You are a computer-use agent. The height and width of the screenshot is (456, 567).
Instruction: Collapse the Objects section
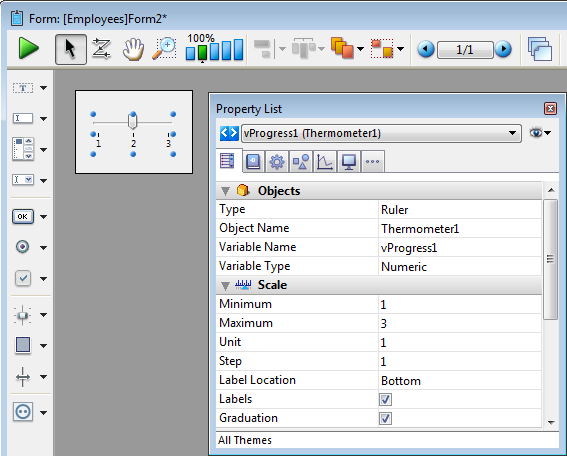(x=225, y=191)
